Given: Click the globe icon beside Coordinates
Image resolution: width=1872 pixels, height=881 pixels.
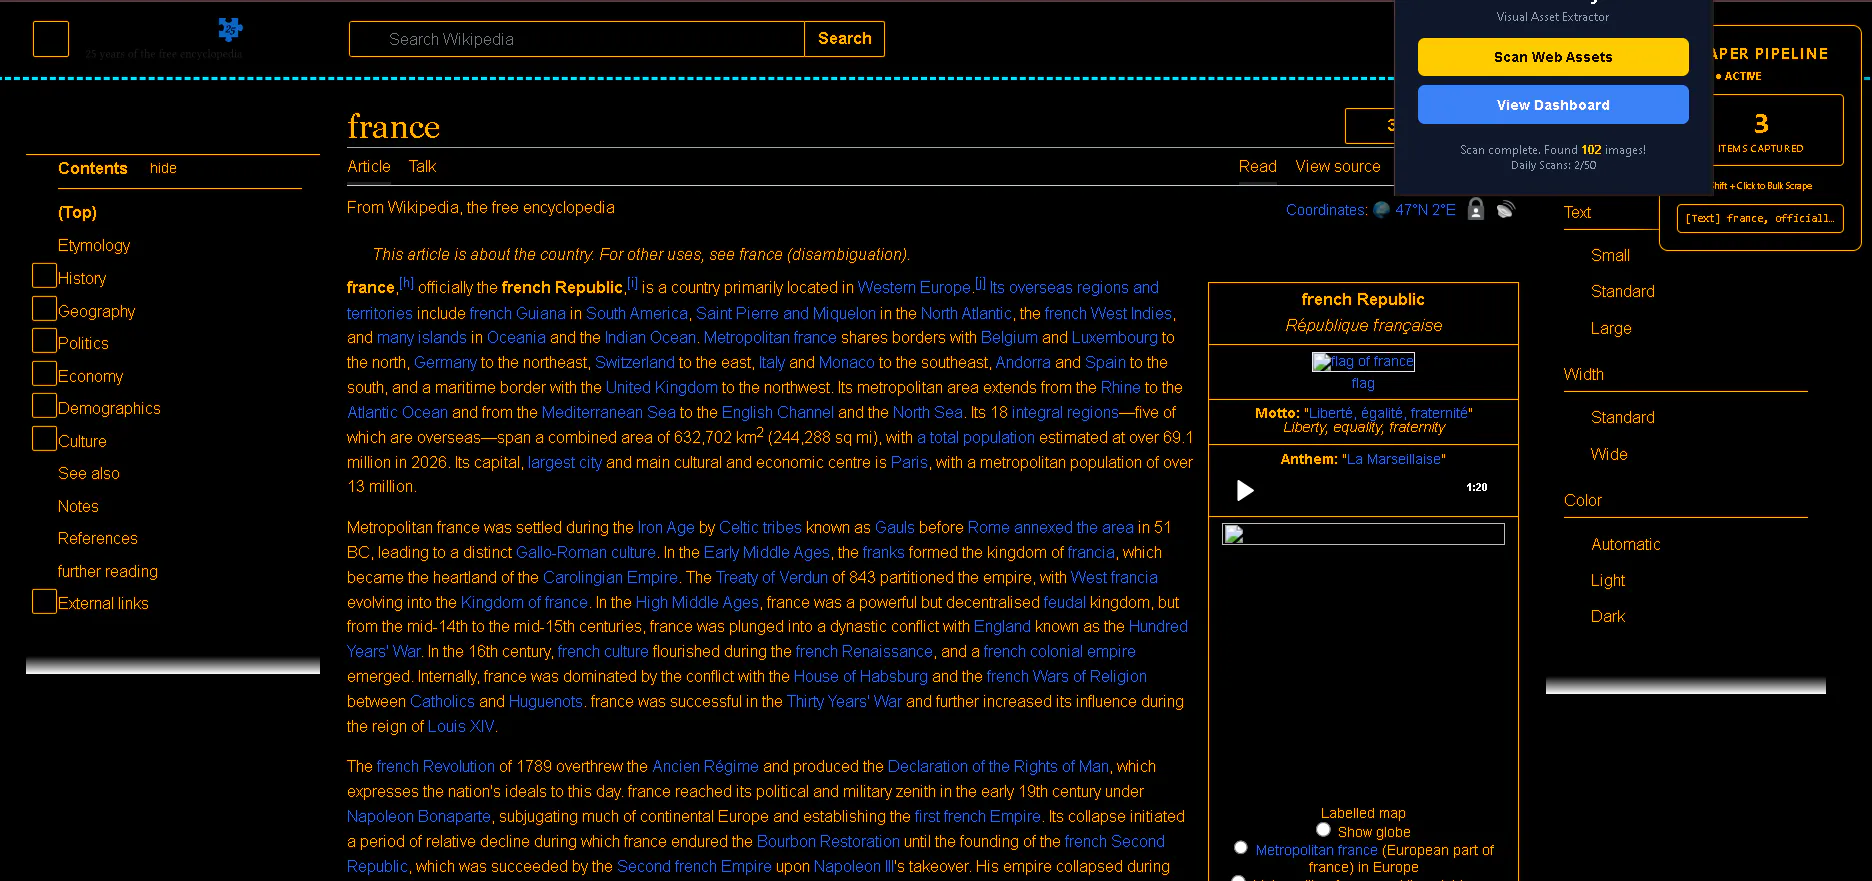Looking at the screenshot, I should (1382, 210).
